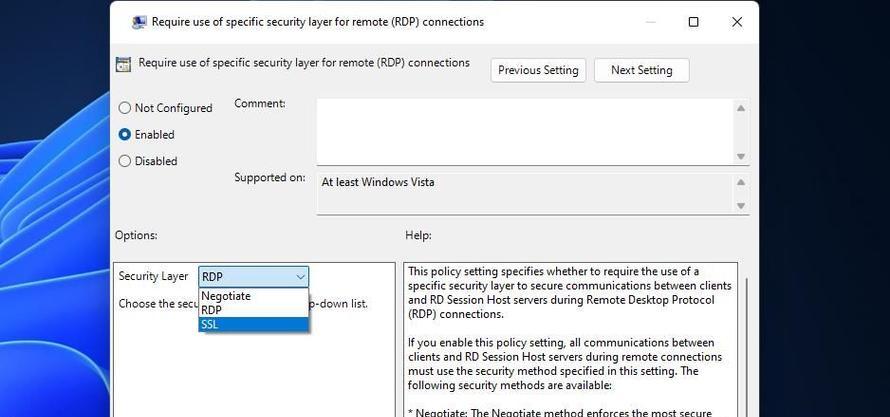Click inside the Comment text box
This screenshot has width=890, height=417.
(525, 130)
